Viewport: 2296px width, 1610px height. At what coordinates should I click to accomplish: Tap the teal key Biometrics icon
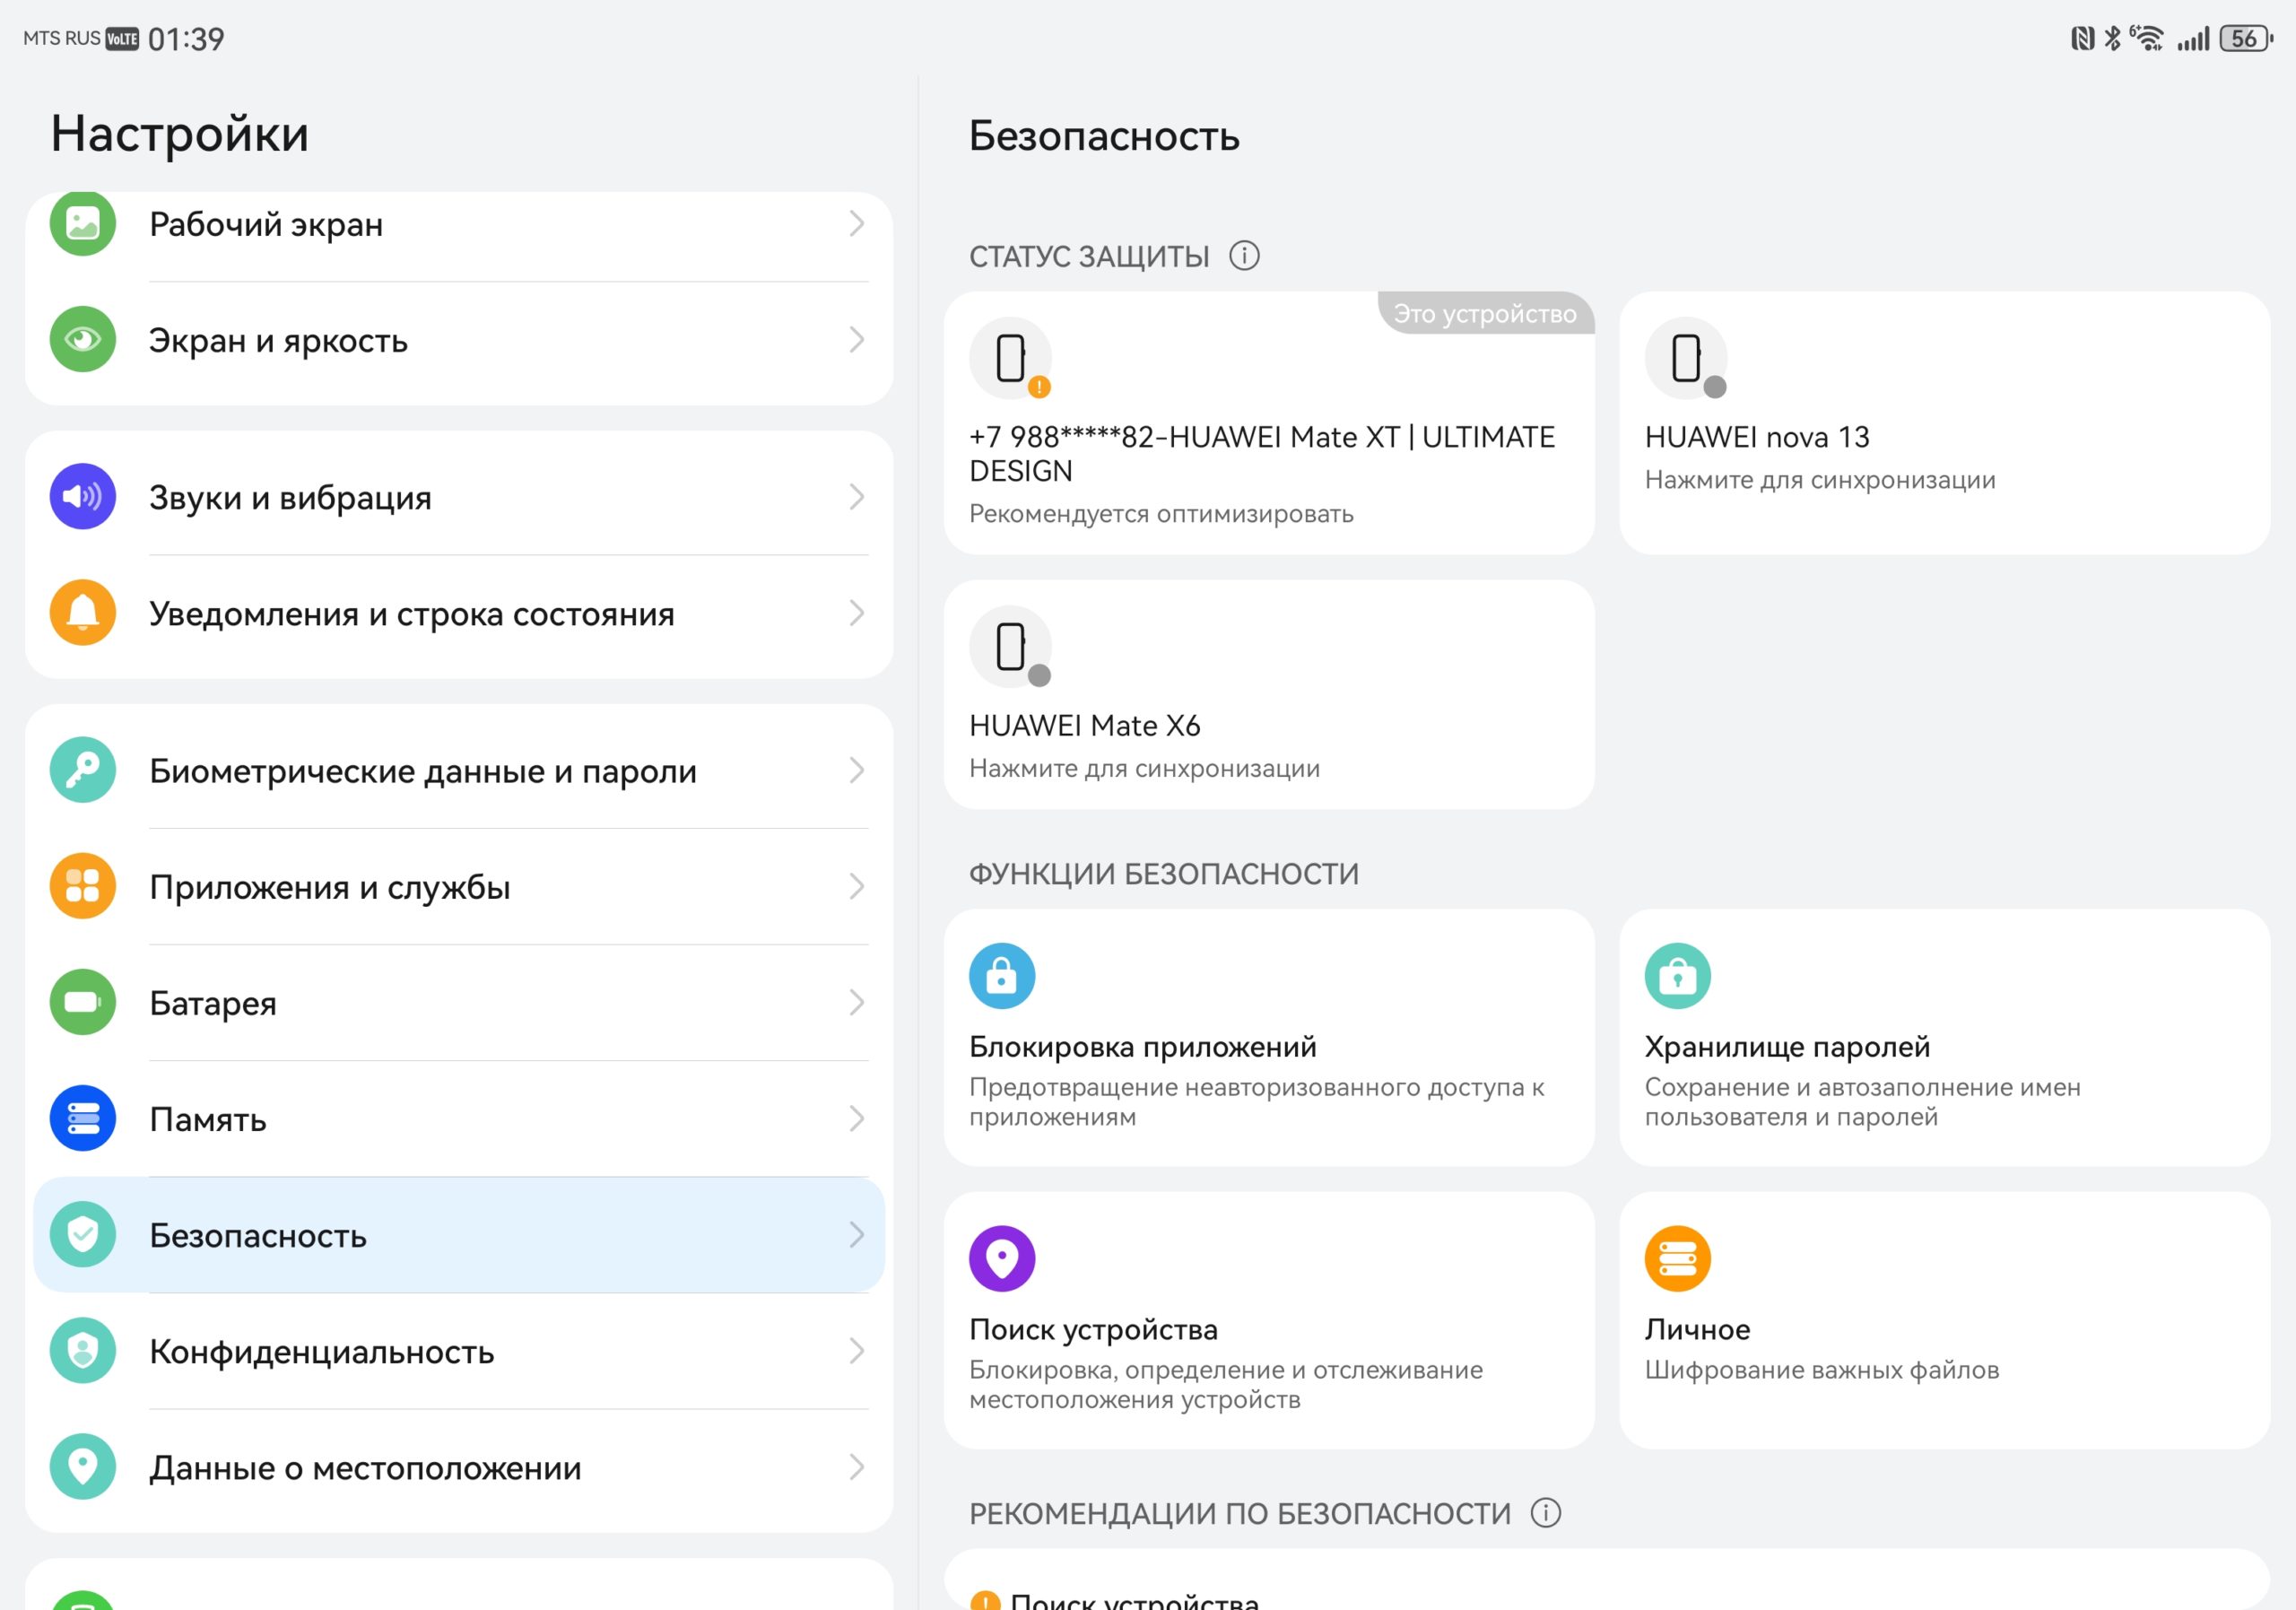pos(83,770)
